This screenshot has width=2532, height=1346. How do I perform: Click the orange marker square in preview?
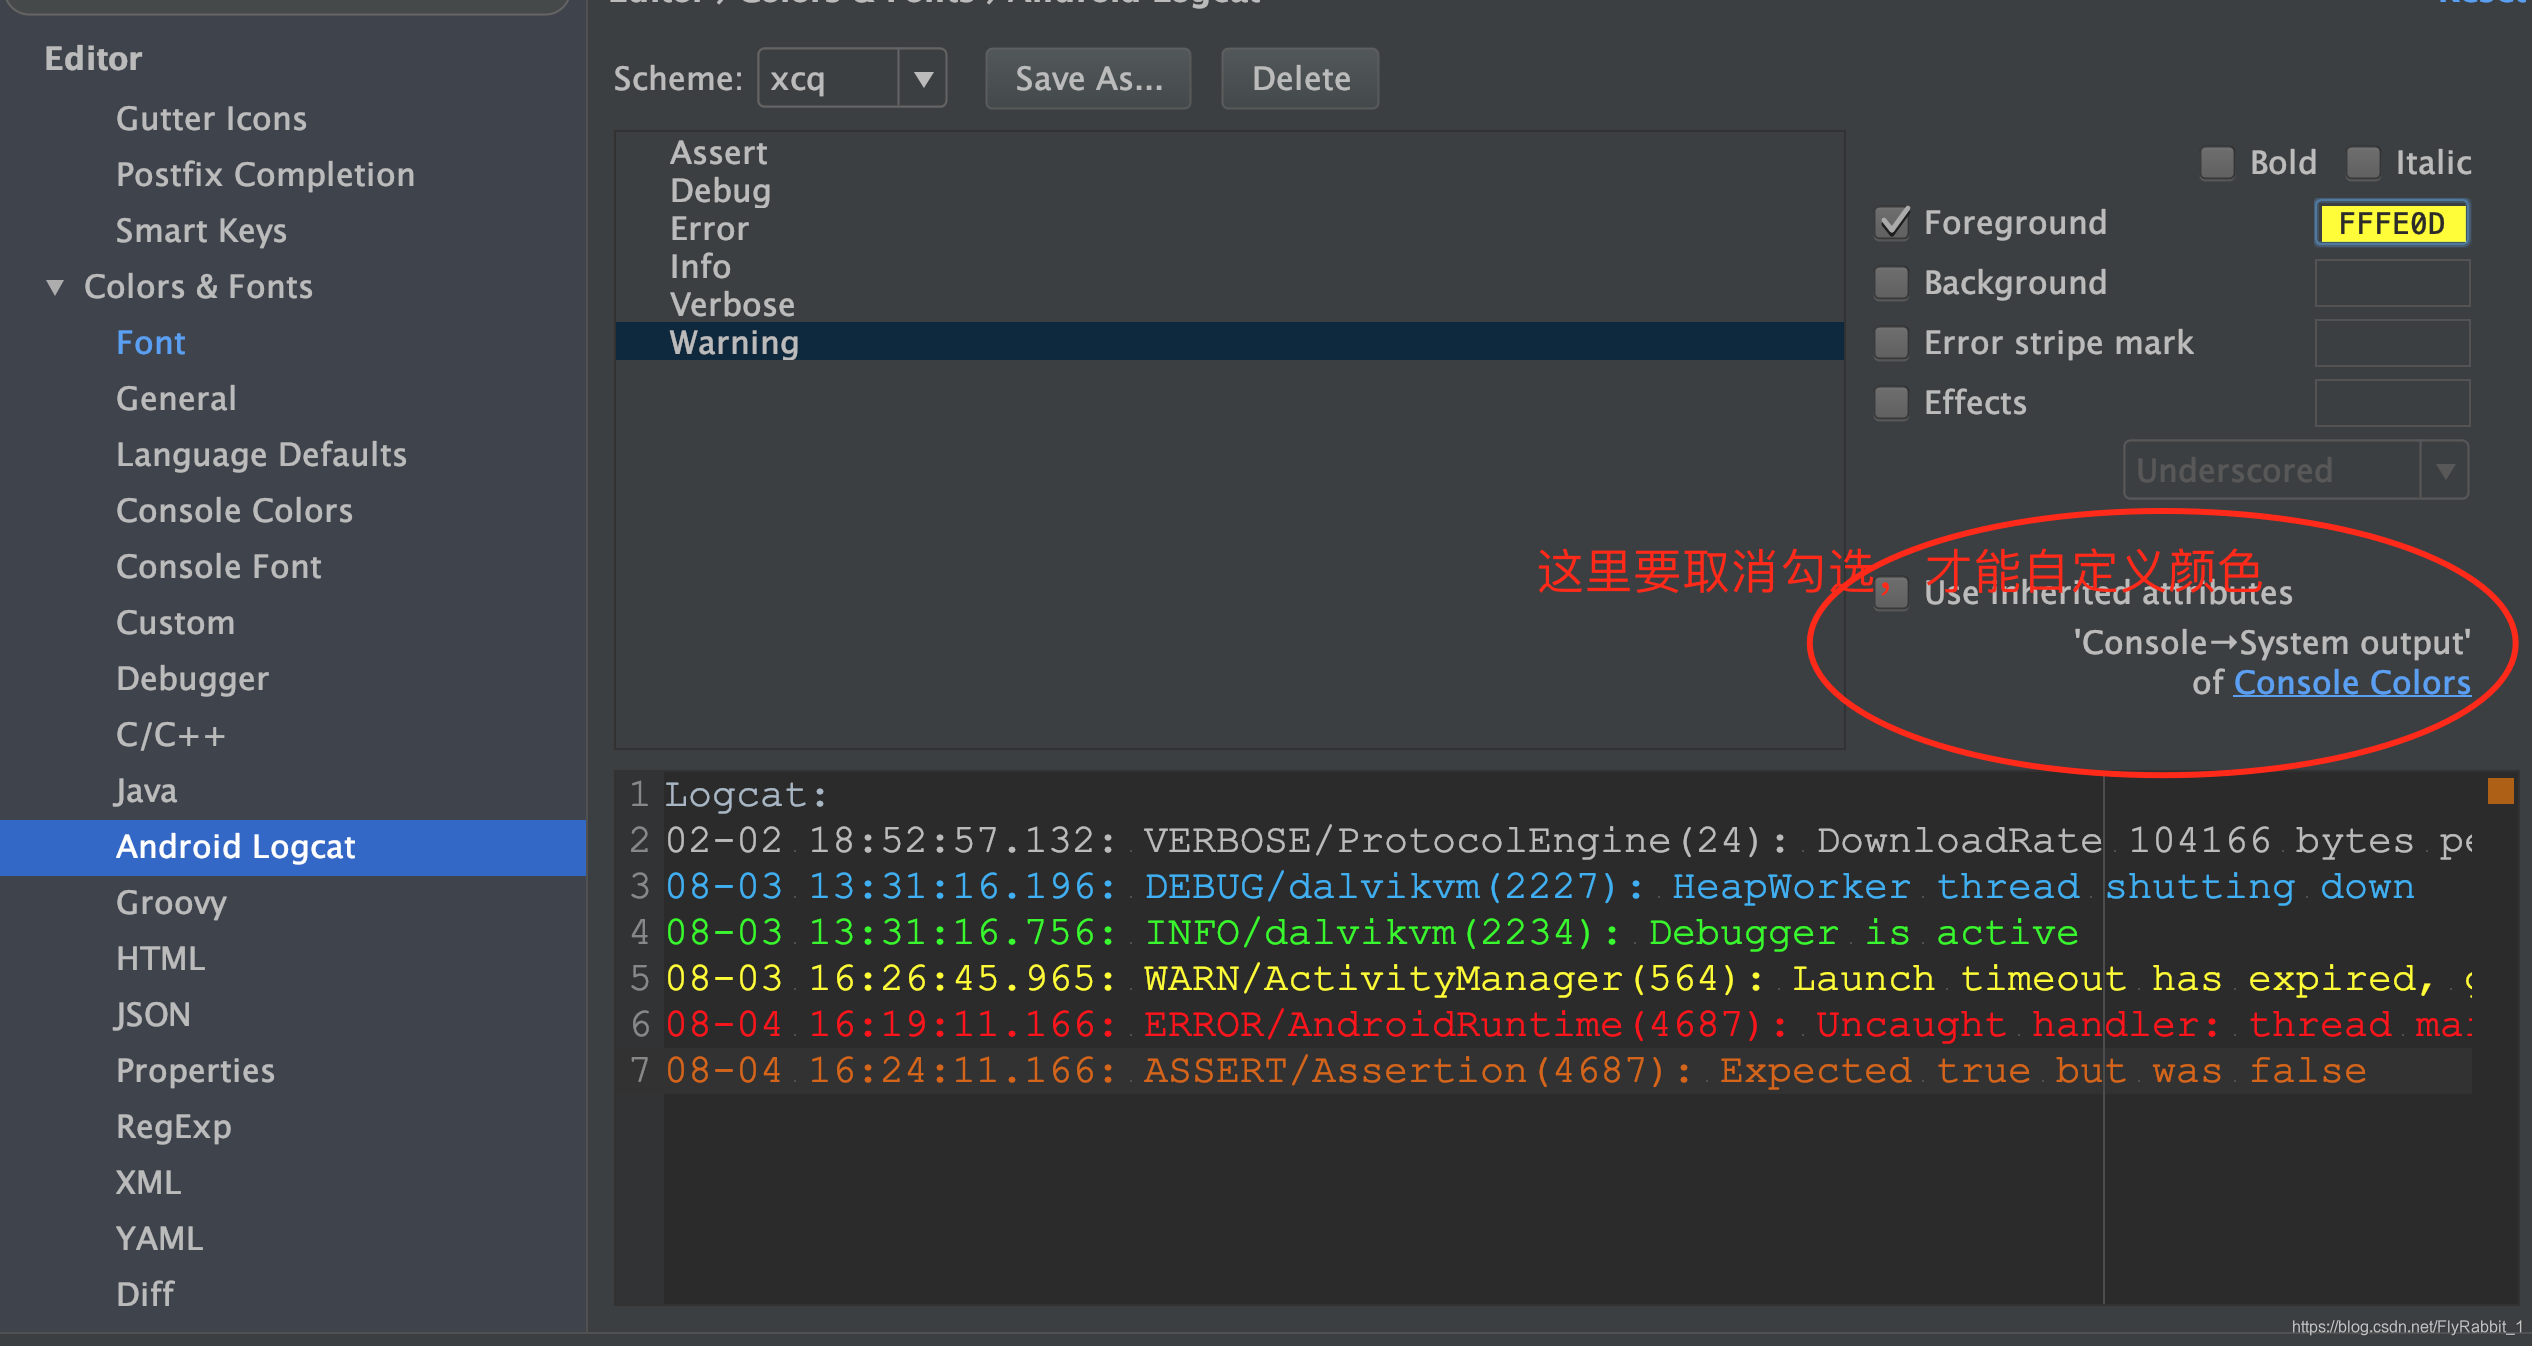[x=2500, y=791]
